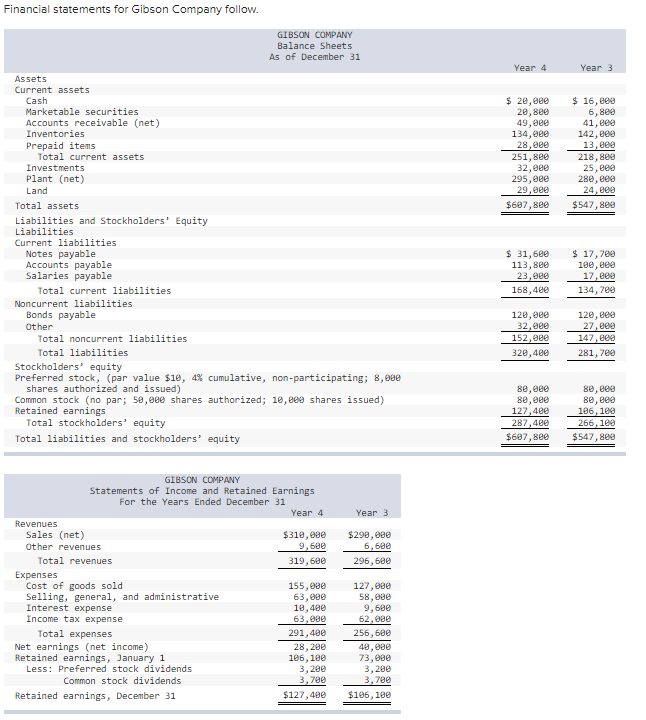Click the Year 3 column header in balance sheet
646x720 pixels.
(x=596, y=68)
